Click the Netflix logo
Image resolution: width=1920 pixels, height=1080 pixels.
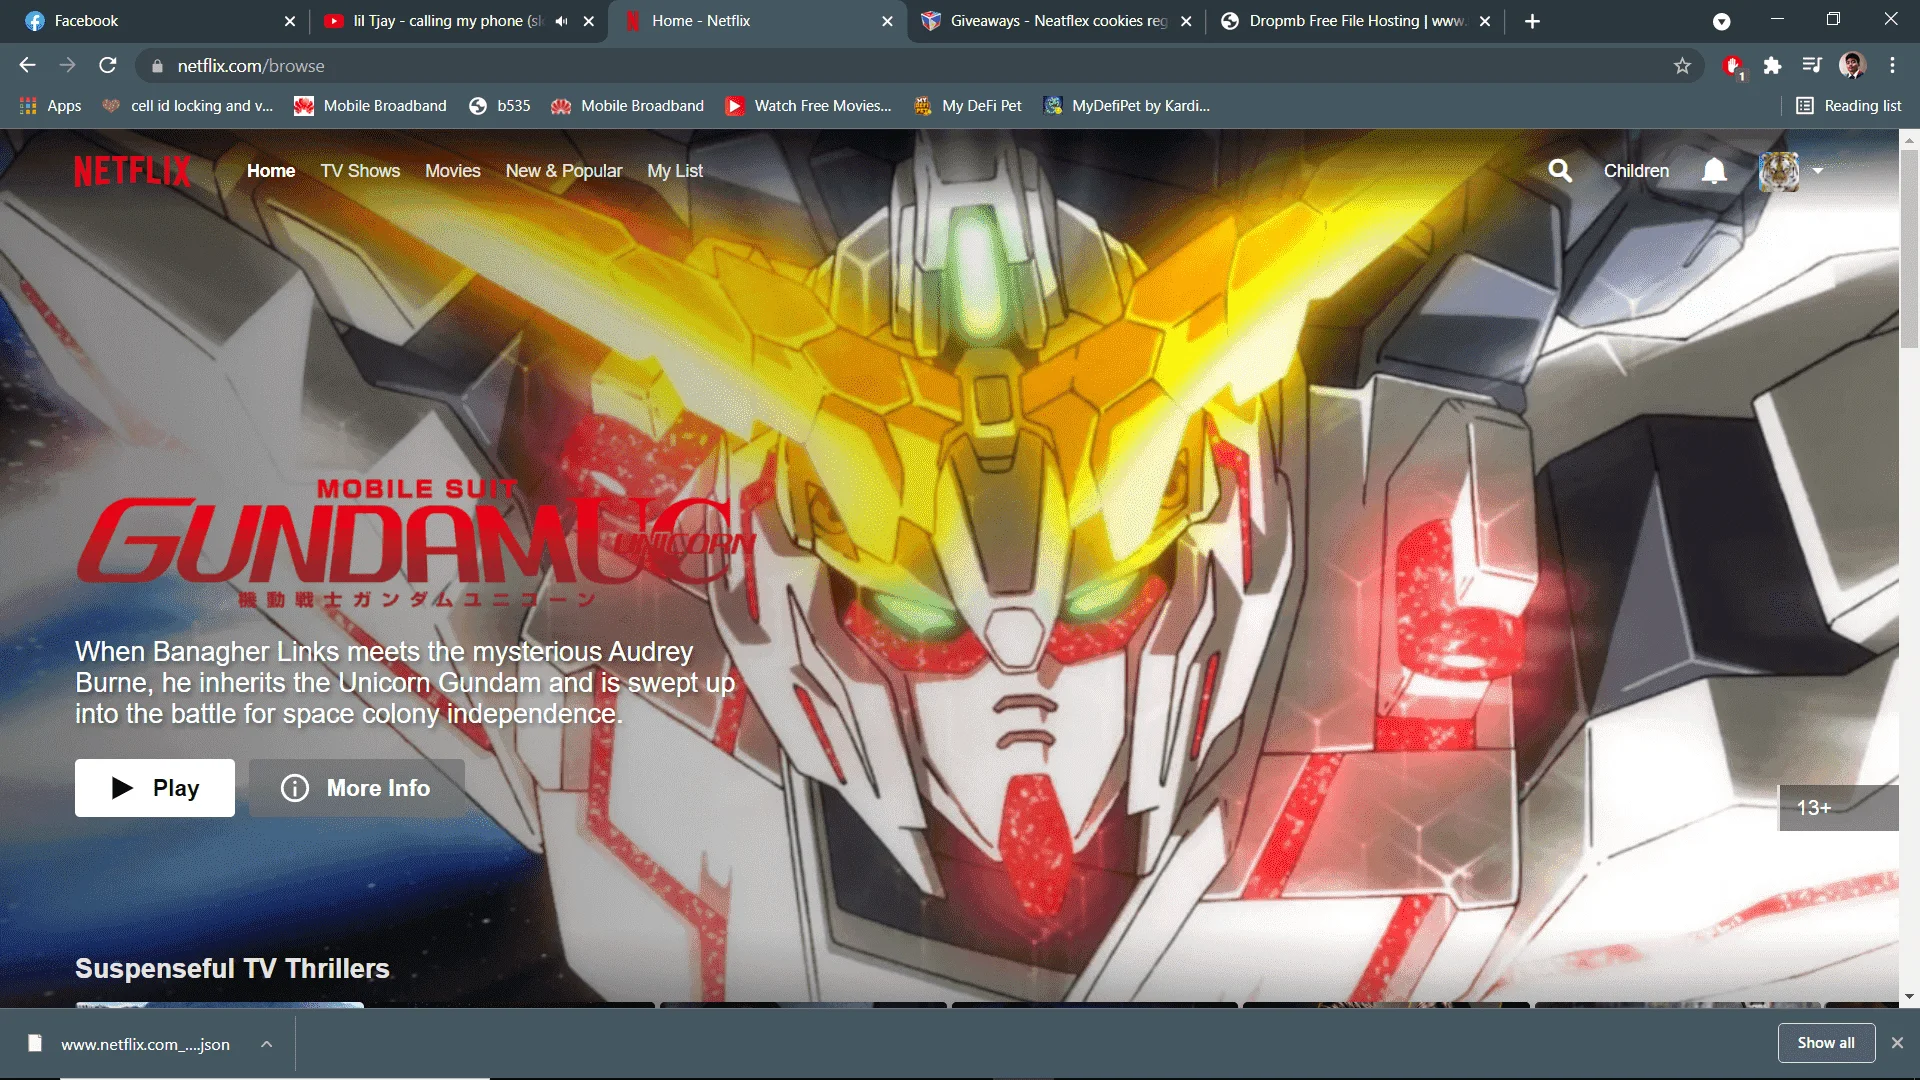132,171
